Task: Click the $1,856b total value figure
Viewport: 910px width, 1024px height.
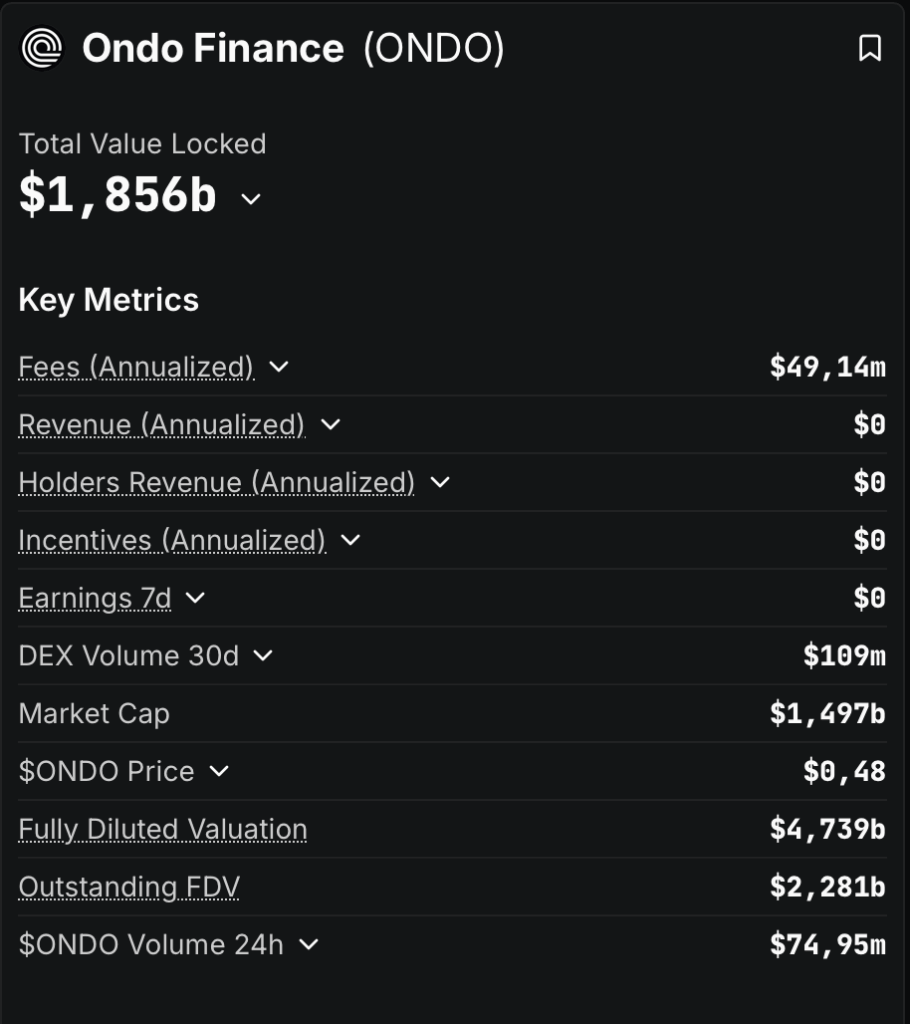Action: coord(118,196)
